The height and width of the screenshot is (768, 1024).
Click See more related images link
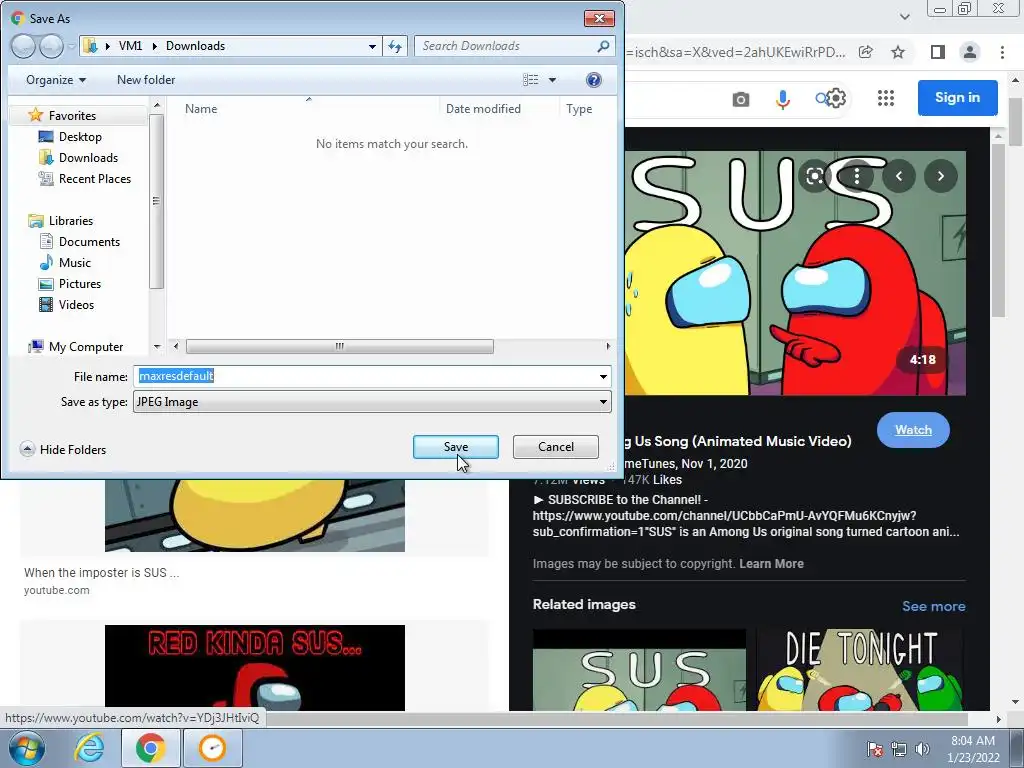(x=933, y=606)
